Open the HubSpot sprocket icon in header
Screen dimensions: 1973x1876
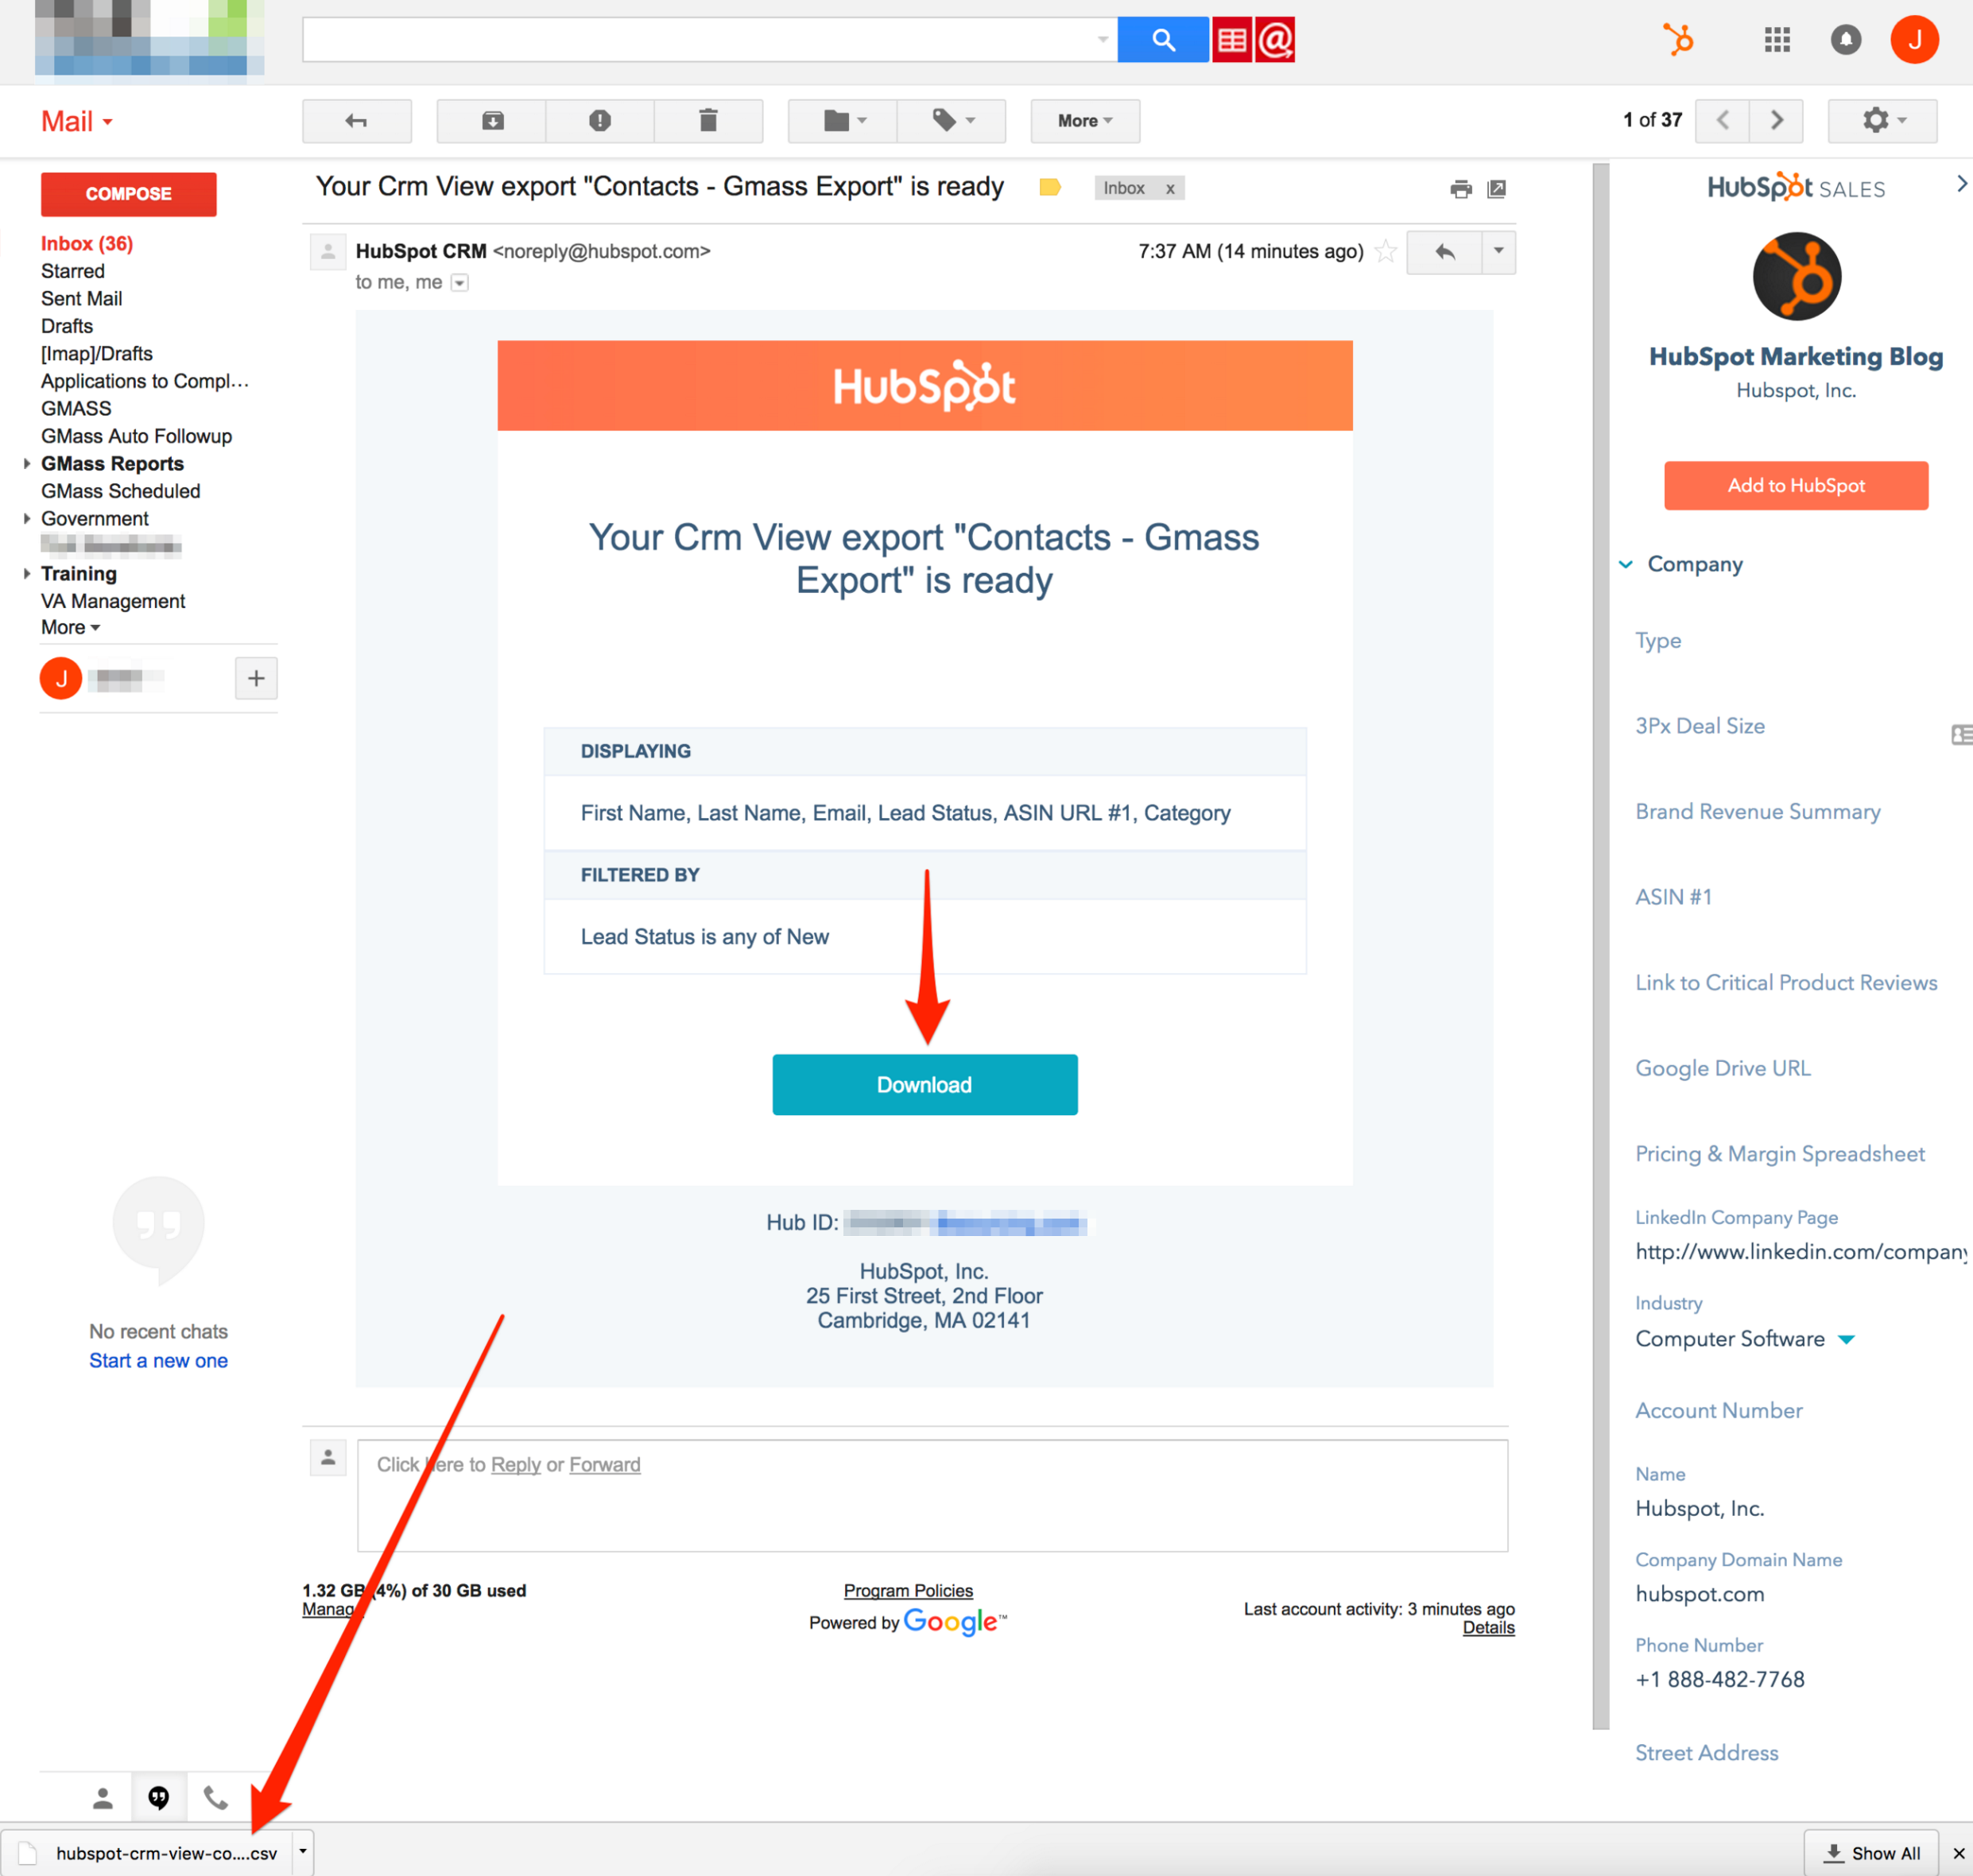tap(1678, 40)
